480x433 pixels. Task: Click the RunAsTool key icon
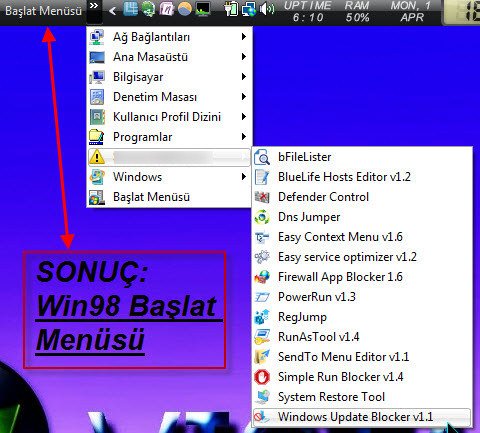262,337
